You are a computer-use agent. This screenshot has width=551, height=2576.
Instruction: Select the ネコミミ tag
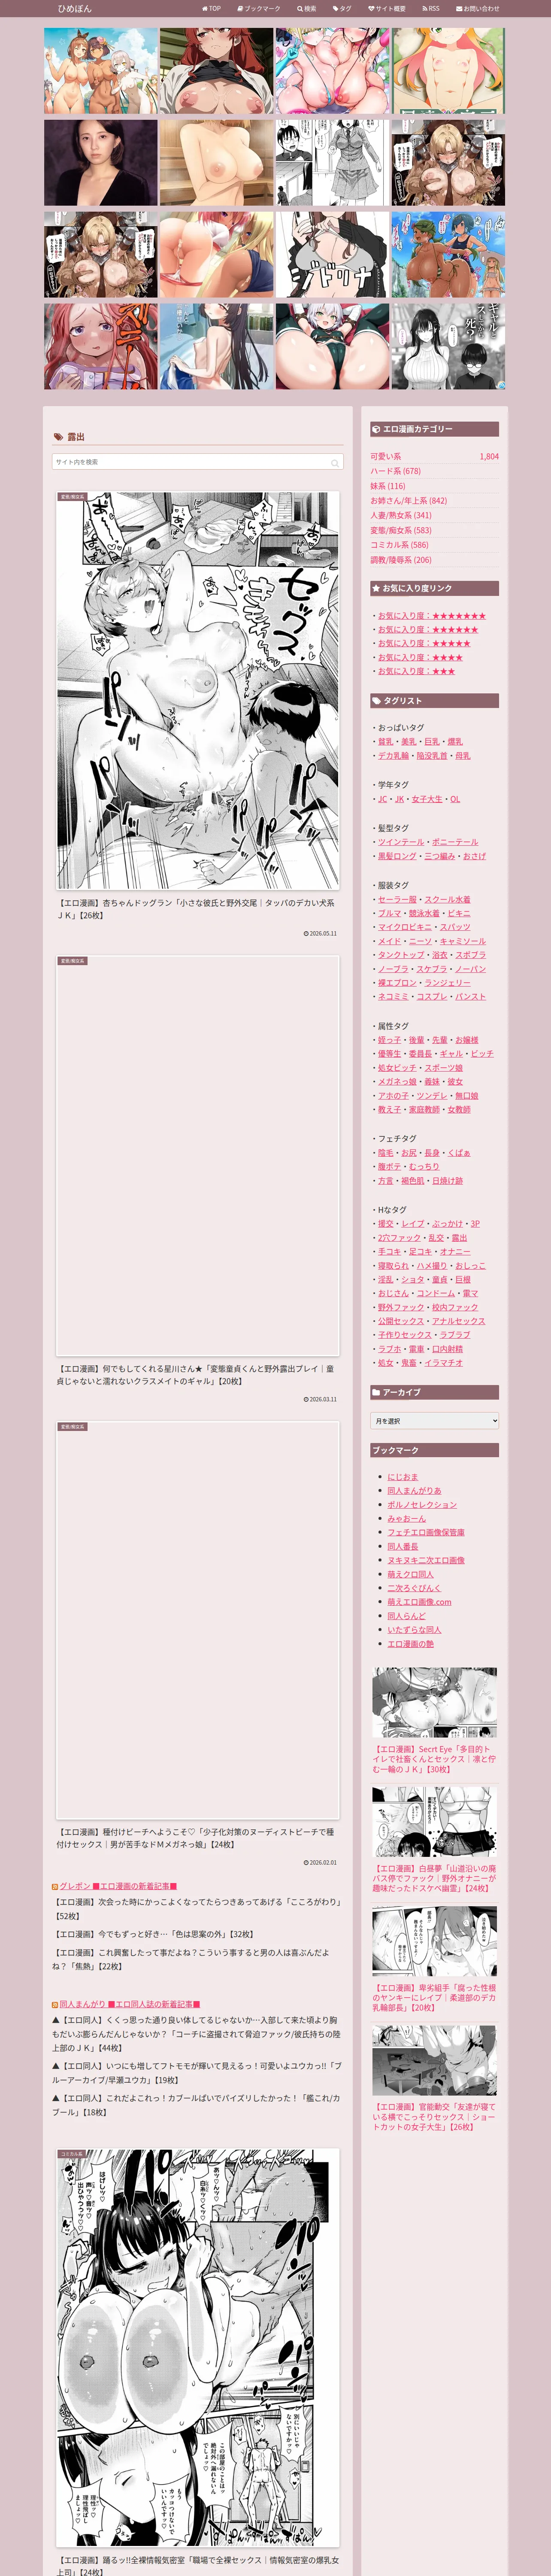[x=393, y=997]
